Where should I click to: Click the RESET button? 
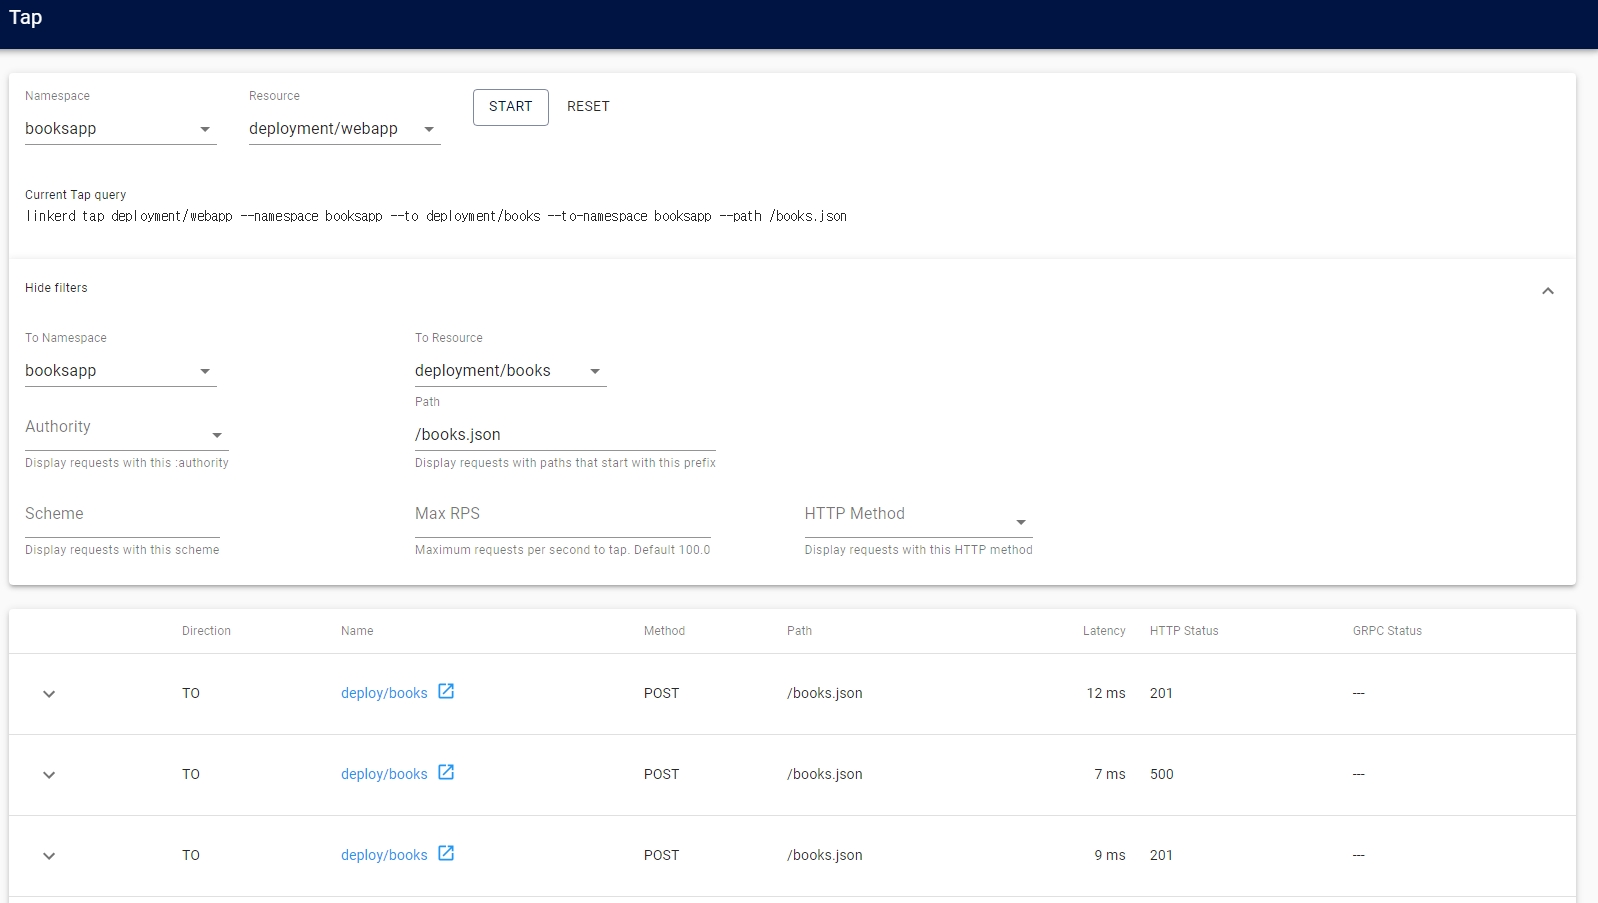tap(588, 107)
